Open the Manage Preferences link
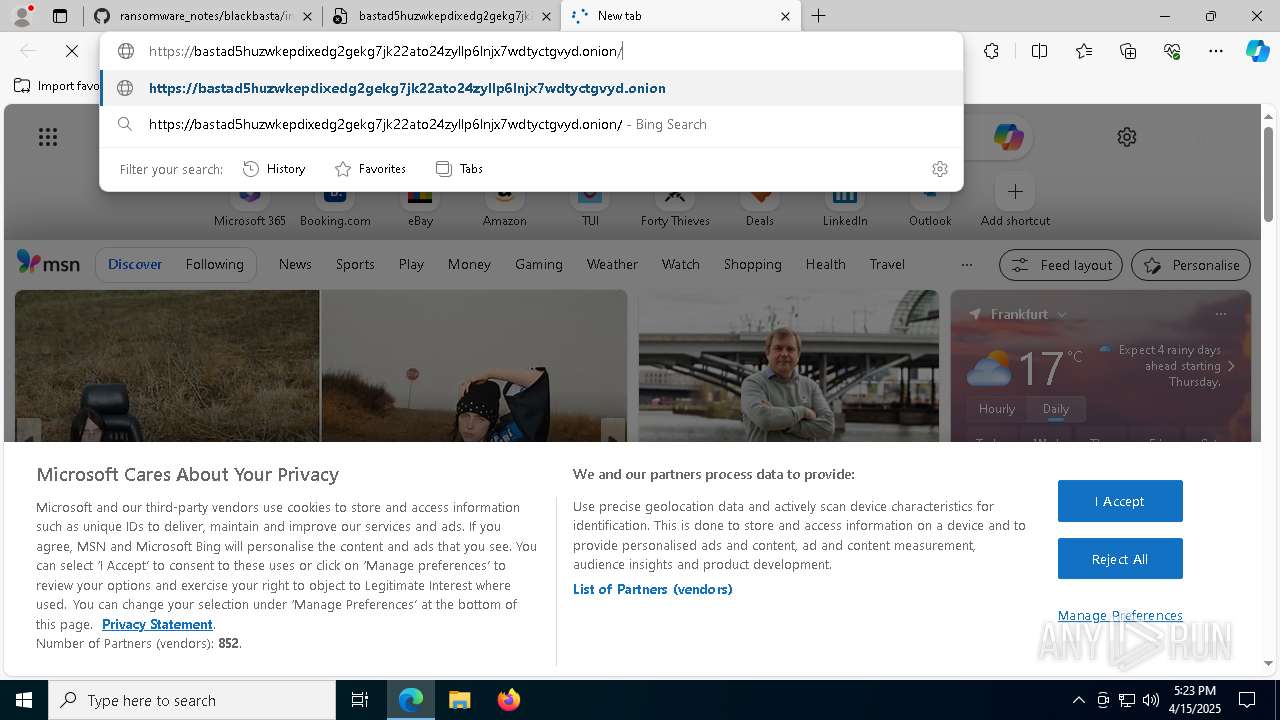The height and width of the screenshot is (720, 1280). pos(1120,615)
